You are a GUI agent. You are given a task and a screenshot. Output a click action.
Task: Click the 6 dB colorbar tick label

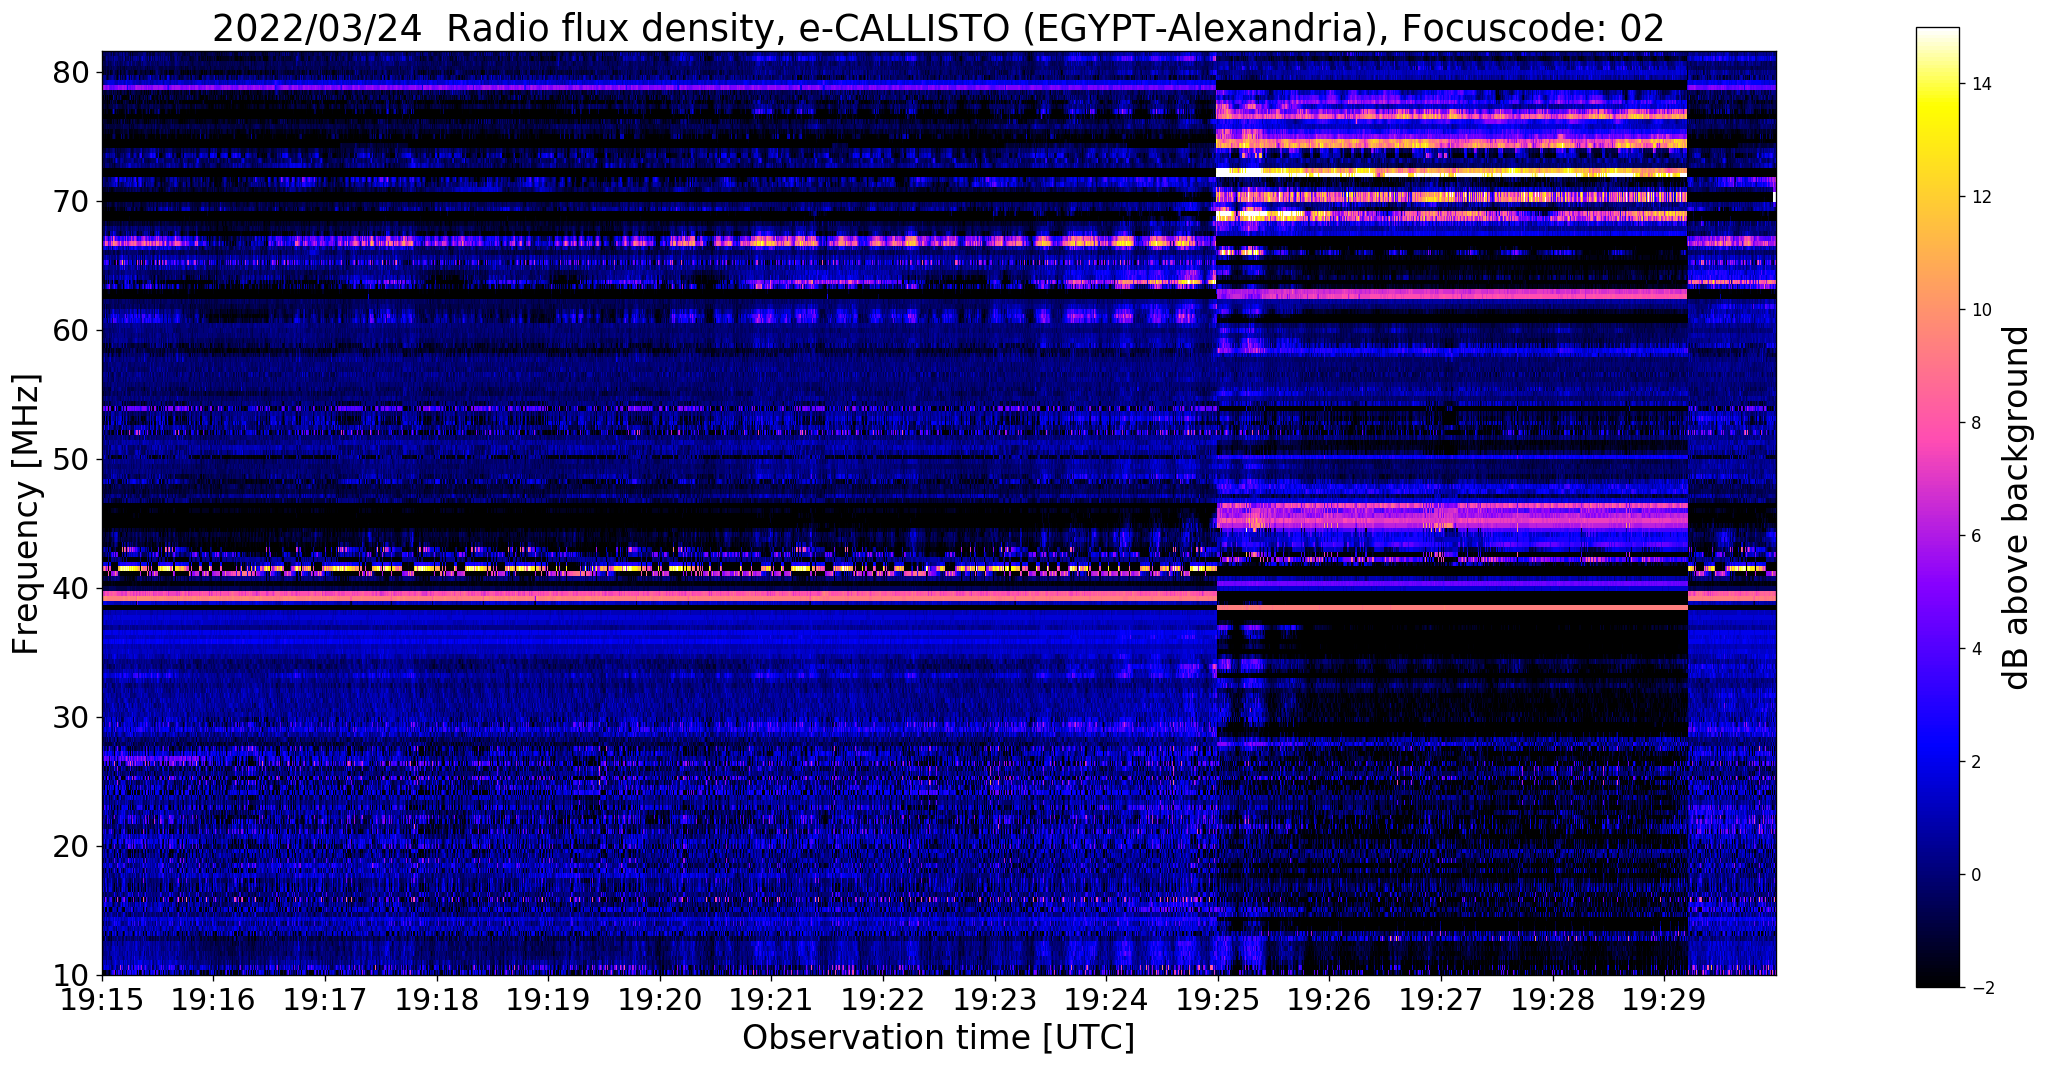1975,536
